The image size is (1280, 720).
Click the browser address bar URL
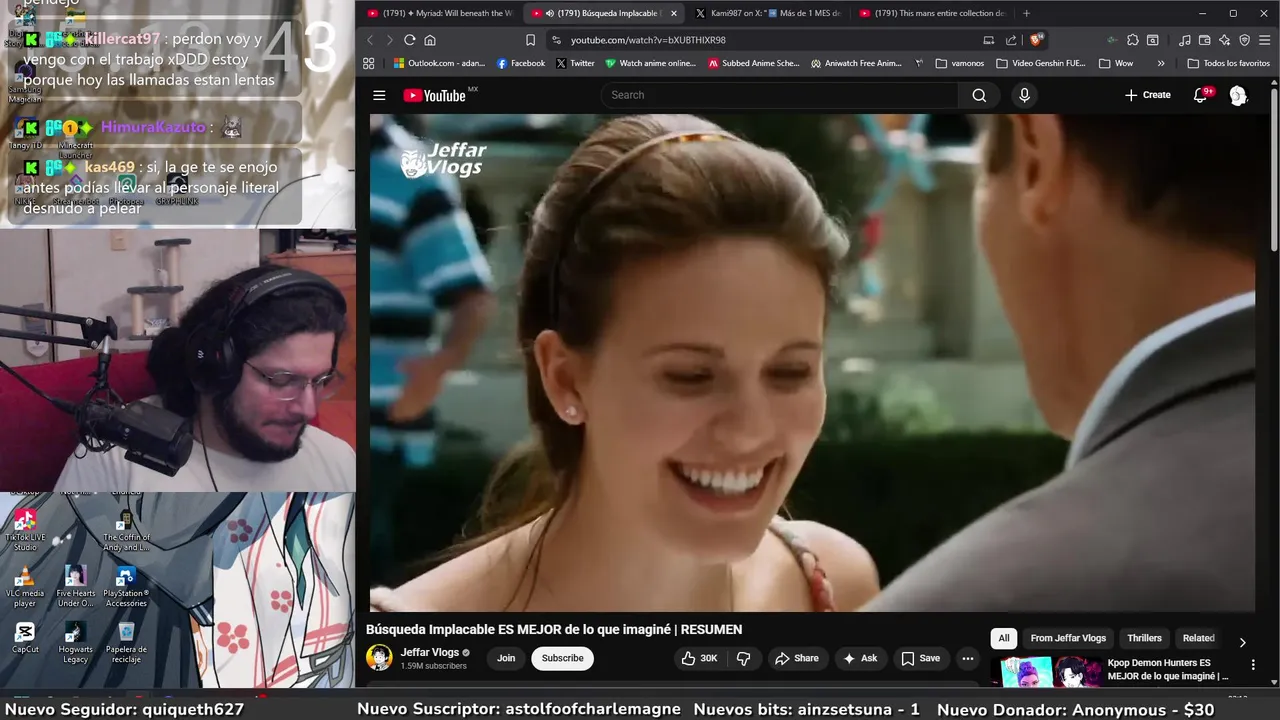648,40
